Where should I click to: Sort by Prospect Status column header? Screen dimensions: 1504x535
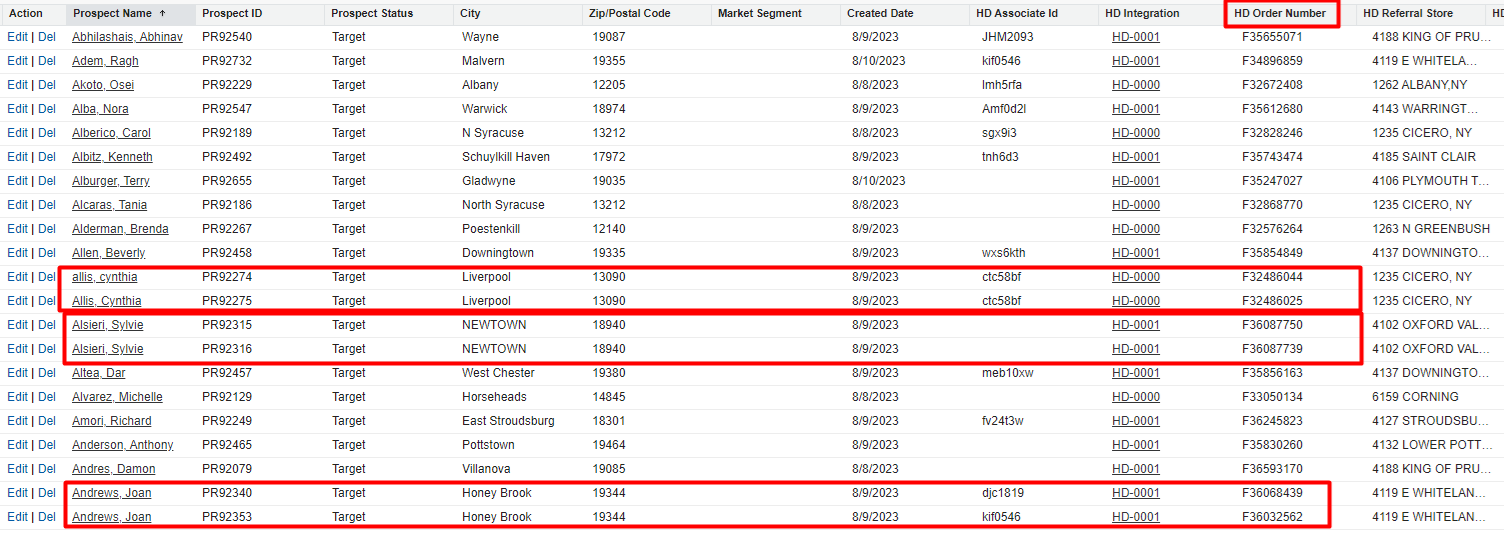(372, 13)
